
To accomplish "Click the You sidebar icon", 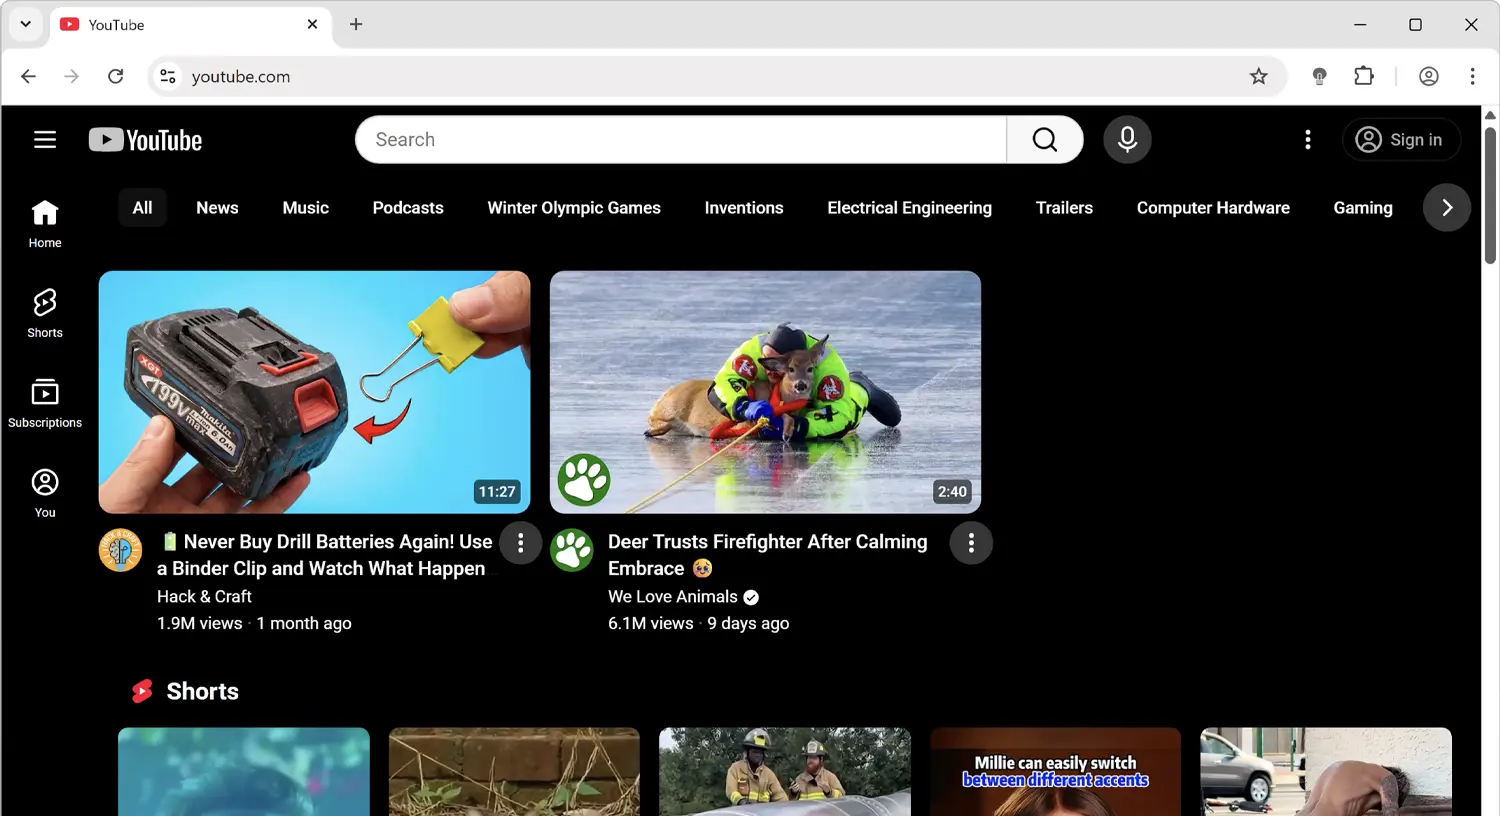I will (44, 490).
